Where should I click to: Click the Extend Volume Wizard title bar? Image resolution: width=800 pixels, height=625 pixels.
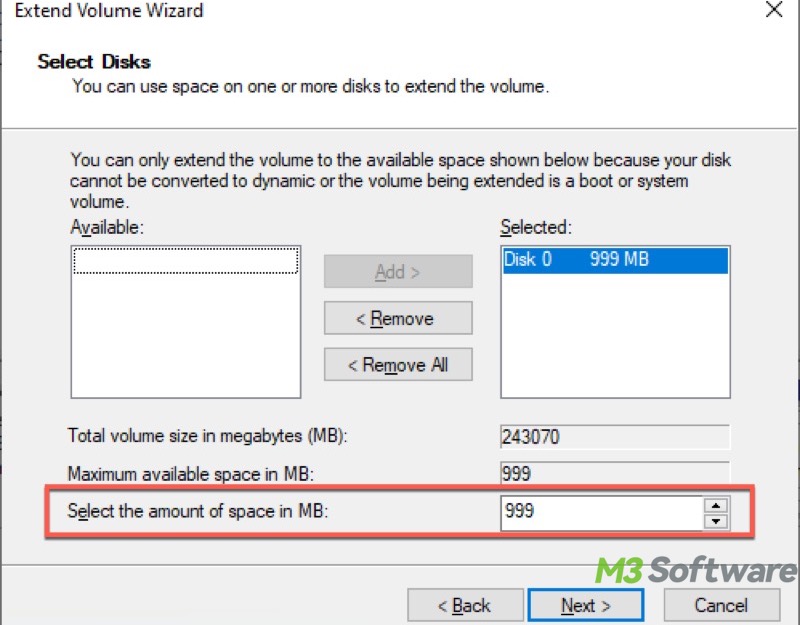[x=300, y=12]
